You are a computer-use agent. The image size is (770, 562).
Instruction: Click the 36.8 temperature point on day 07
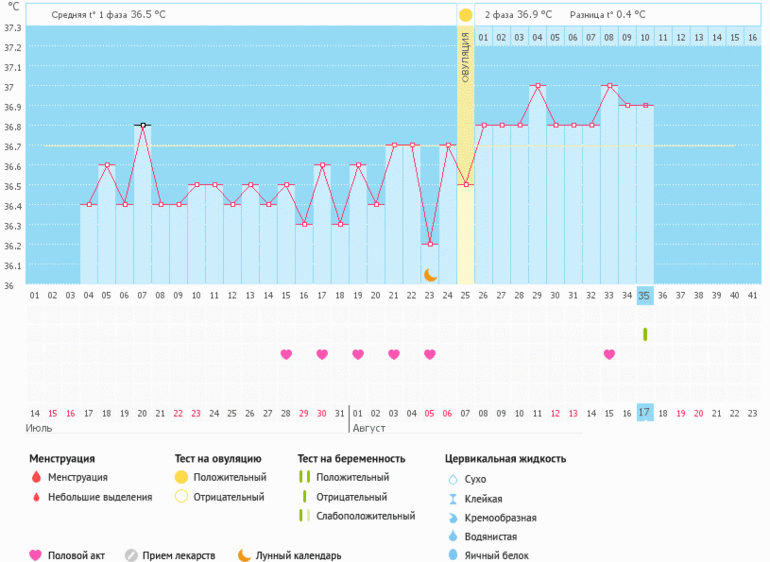[143, 126]
